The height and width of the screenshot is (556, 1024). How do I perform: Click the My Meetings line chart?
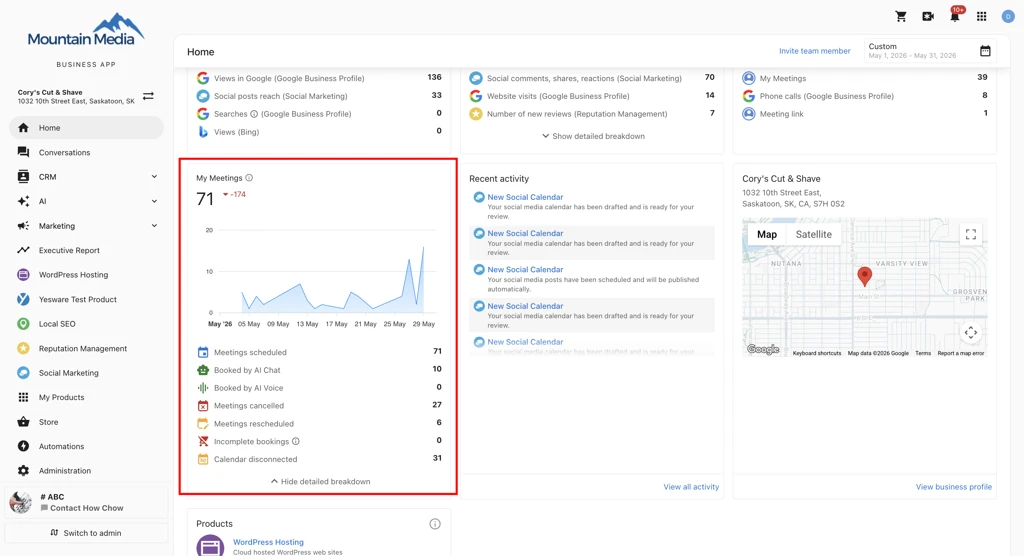[320, 276]
